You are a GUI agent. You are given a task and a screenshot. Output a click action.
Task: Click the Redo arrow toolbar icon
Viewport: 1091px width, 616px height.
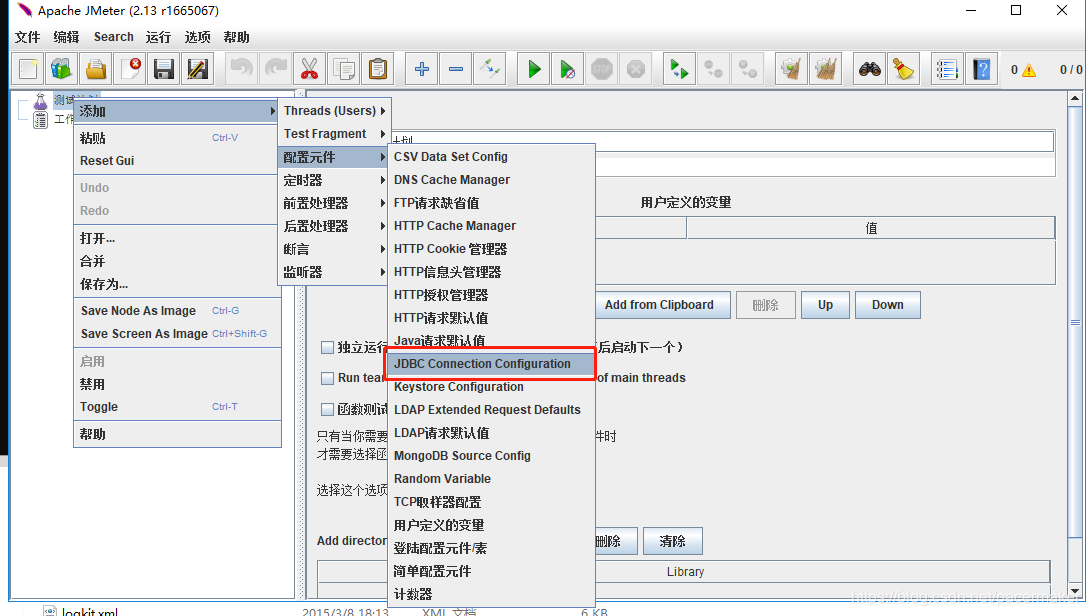[276, 69]
